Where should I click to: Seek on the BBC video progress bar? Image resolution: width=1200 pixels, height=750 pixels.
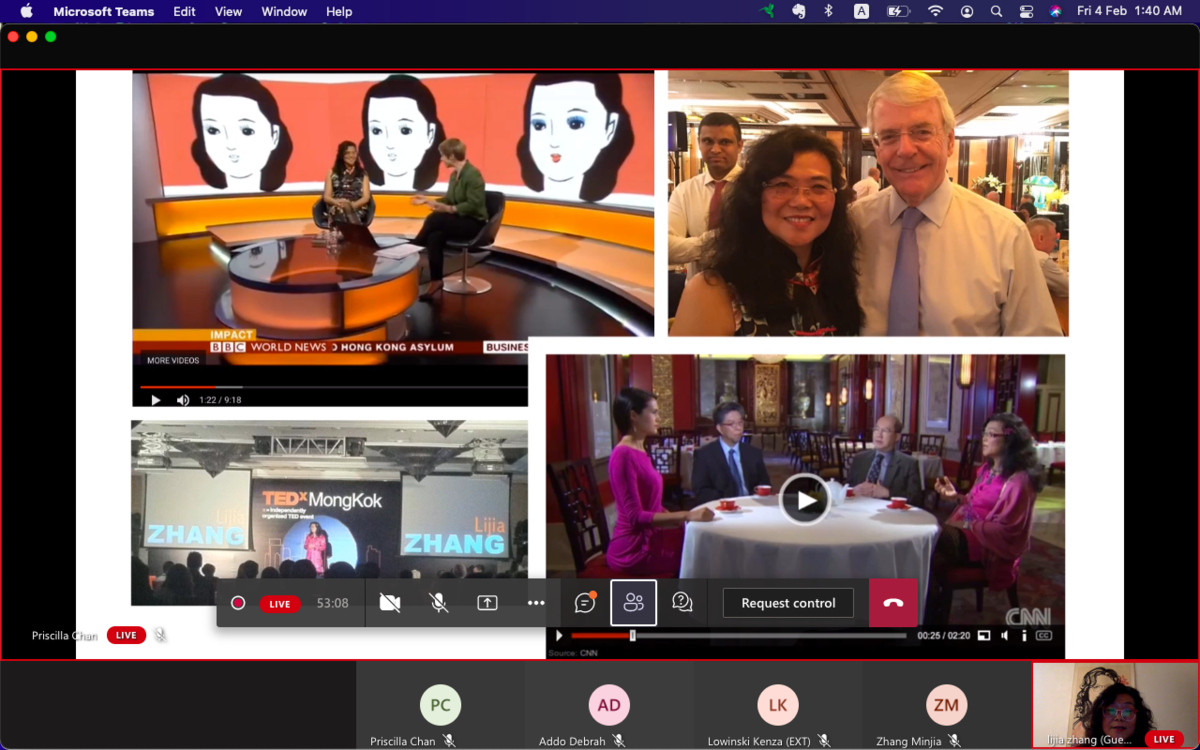[333, 386]
